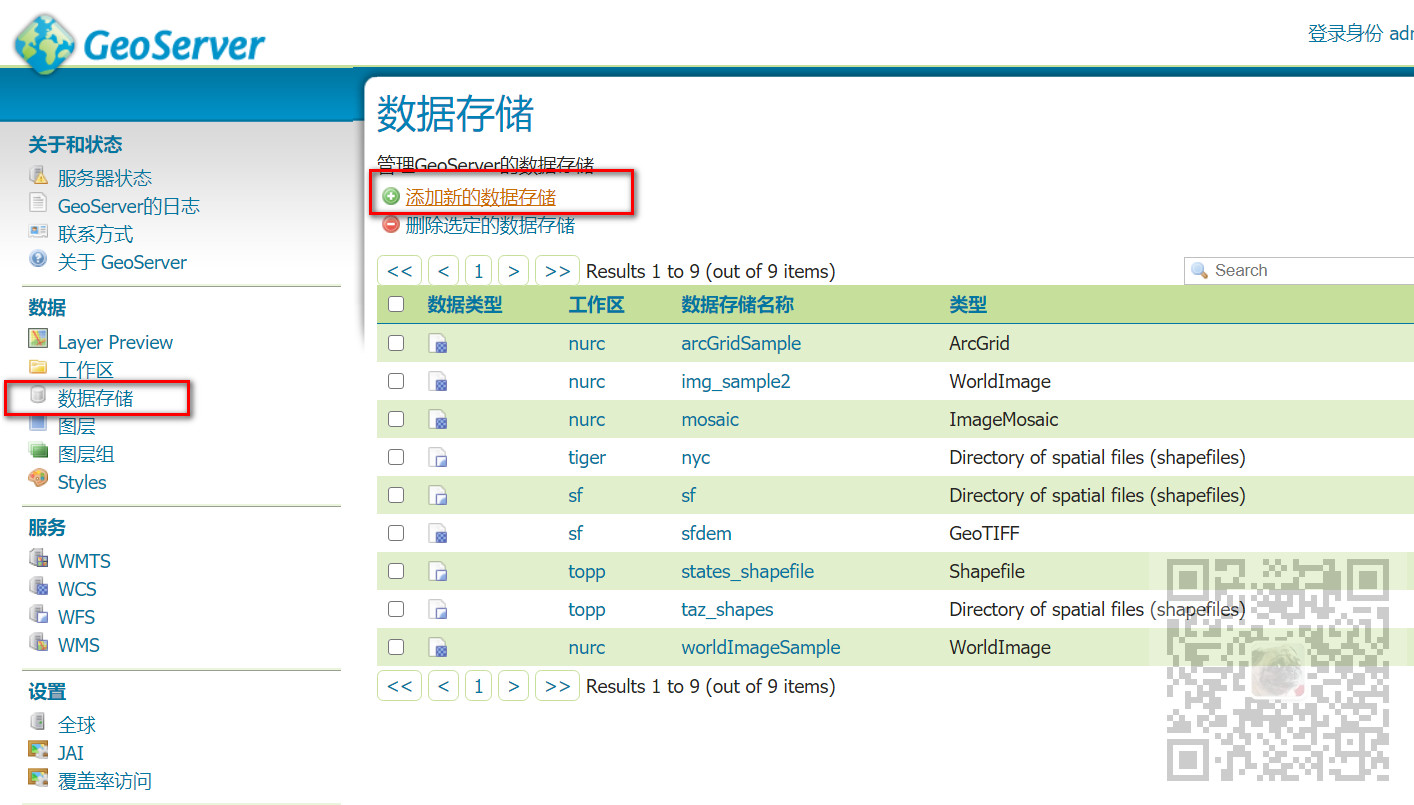
Task: Open GeoServer的日志 in the sidebar
Action: [129, 206]
